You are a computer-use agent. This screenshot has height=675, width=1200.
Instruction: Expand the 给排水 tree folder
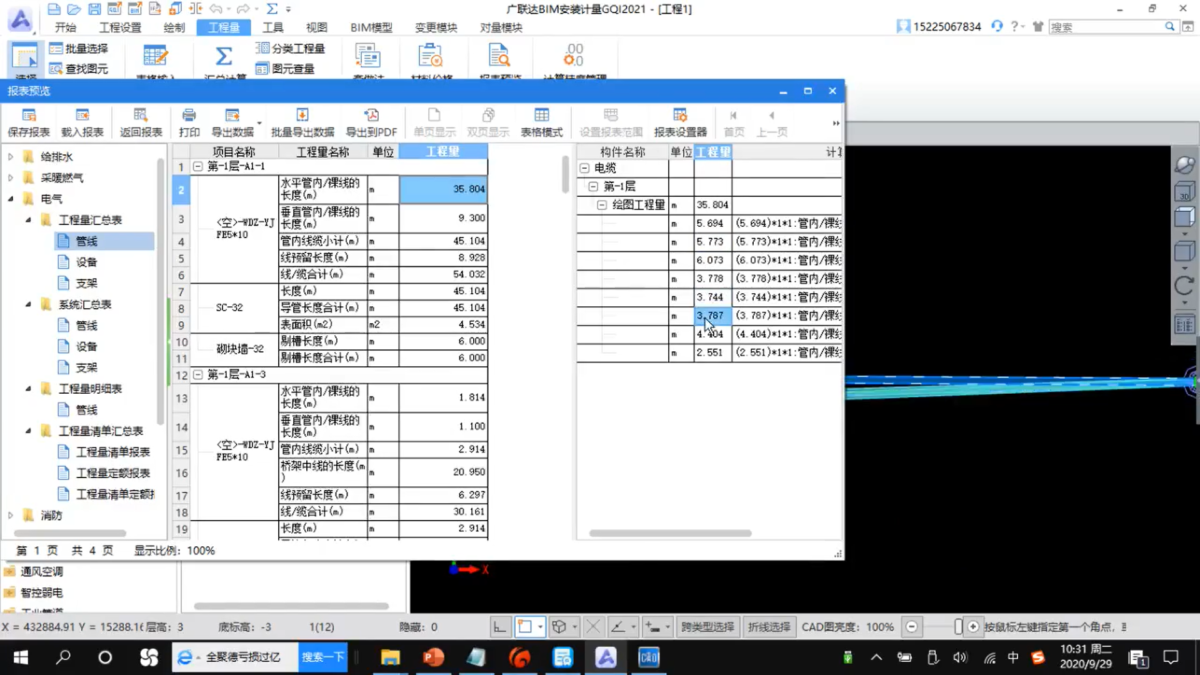click(11, 157)
